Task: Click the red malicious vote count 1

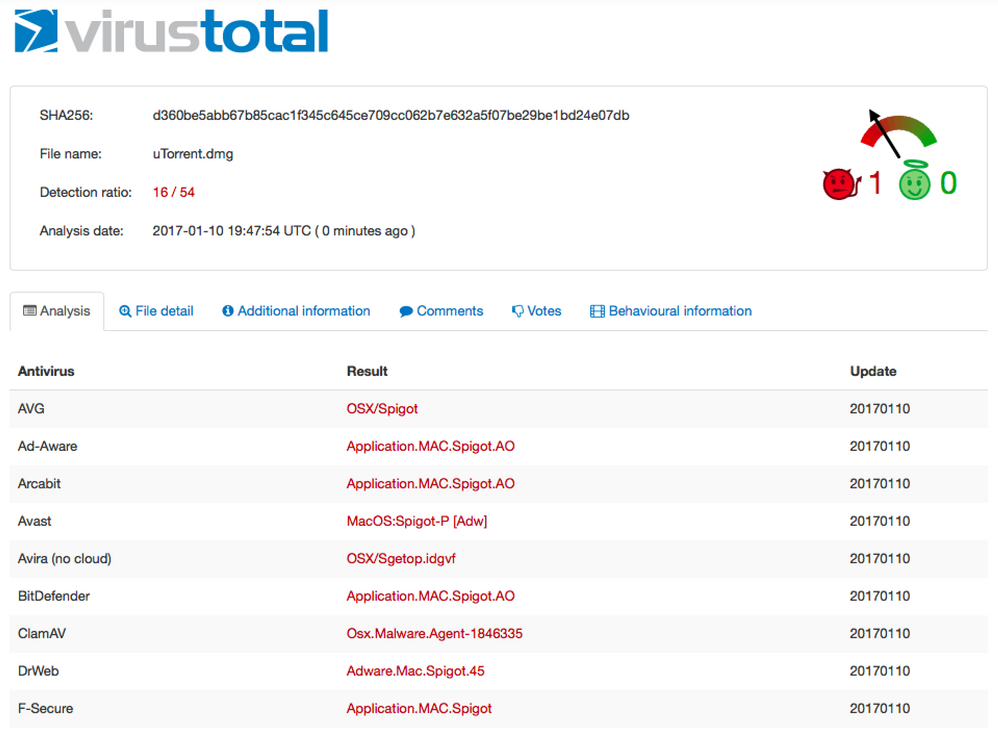Action: point(875,183)
